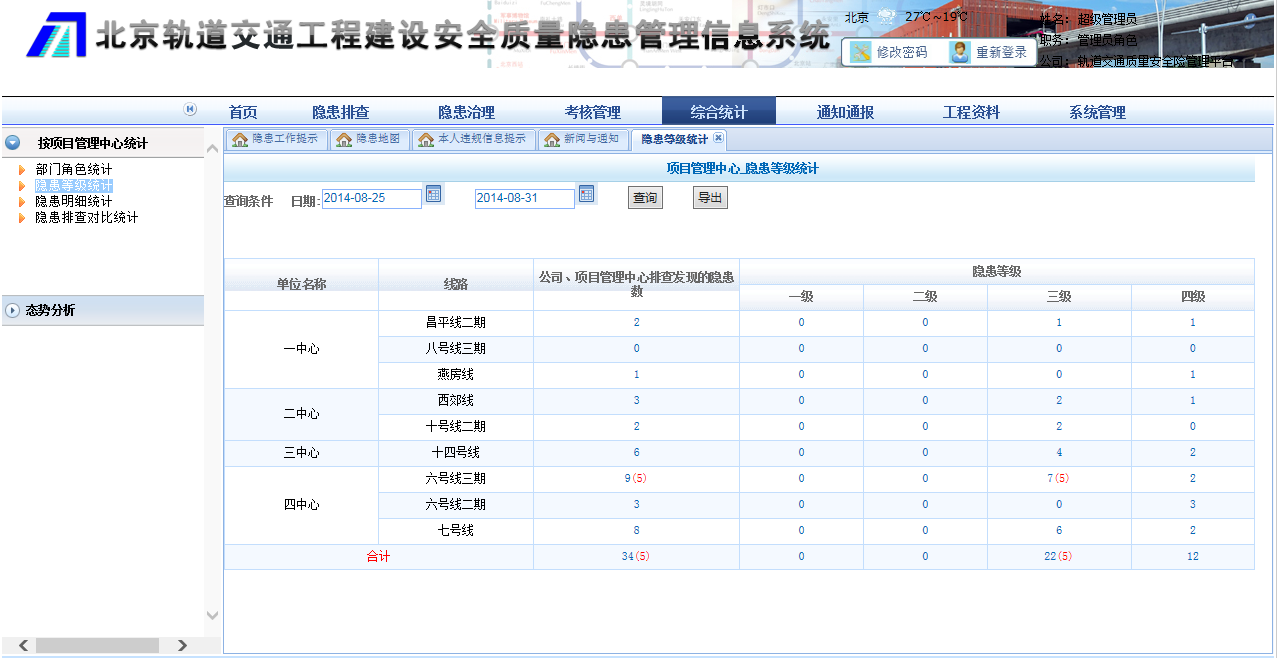
Task: Close the 隐患等级统计 tab
Action: tap(718, 138)
